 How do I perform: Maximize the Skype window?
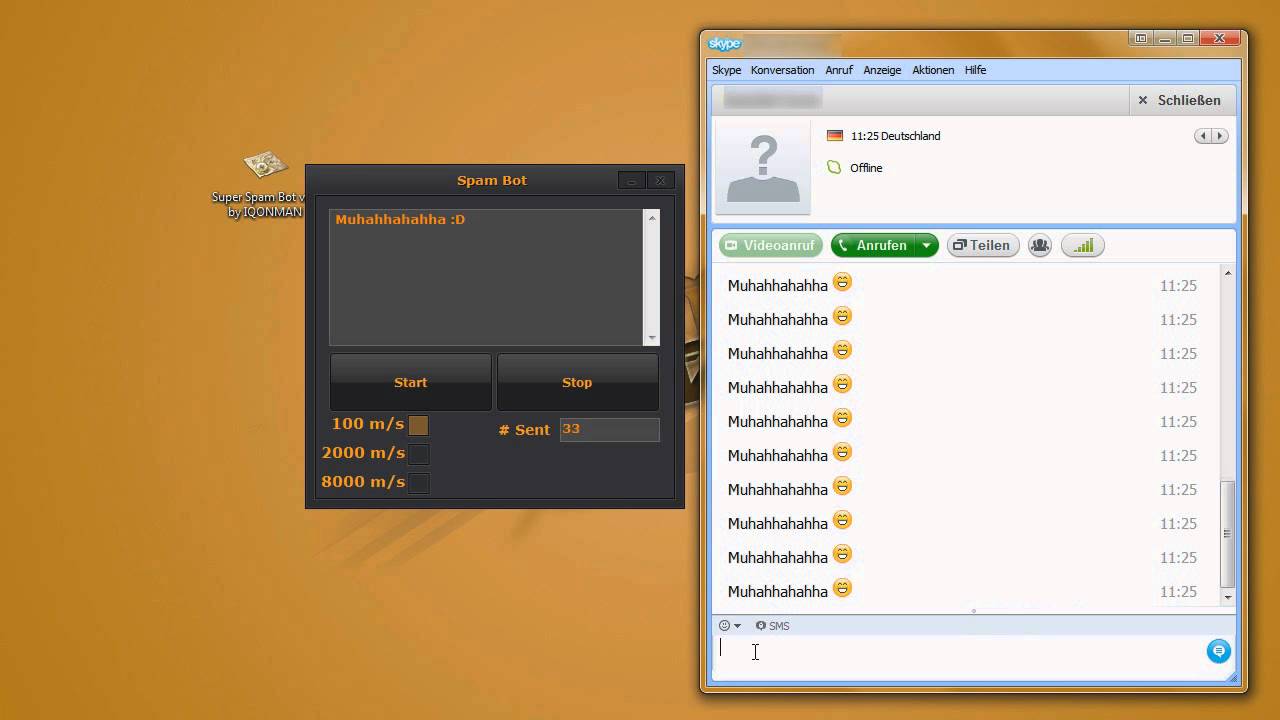[1188, 39]
